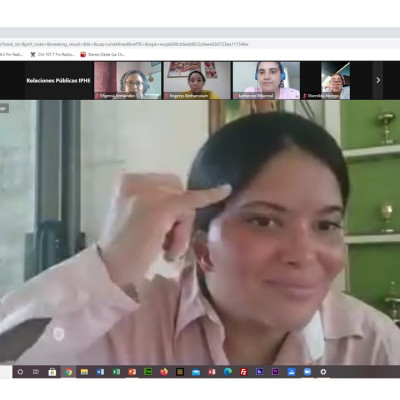Switch to the Zoom app in taskbar
The width and height of the screenshot is (400, 400).
point(307,372)
